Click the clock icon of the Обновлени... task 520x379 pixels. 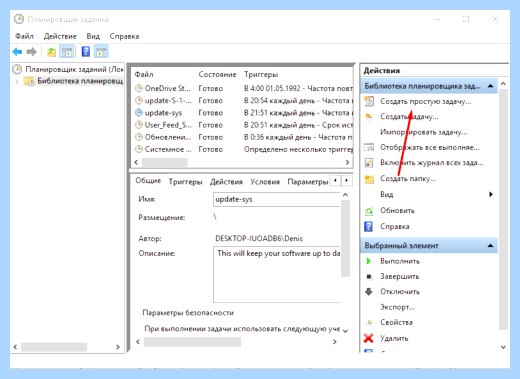pyautogui.click(x=139, y=137)
